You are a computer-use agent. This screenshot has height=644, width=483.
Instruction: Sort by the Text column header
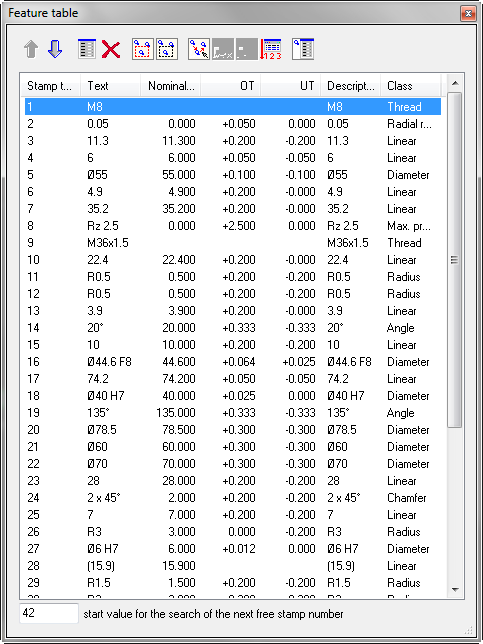click(x=110, y=86)
